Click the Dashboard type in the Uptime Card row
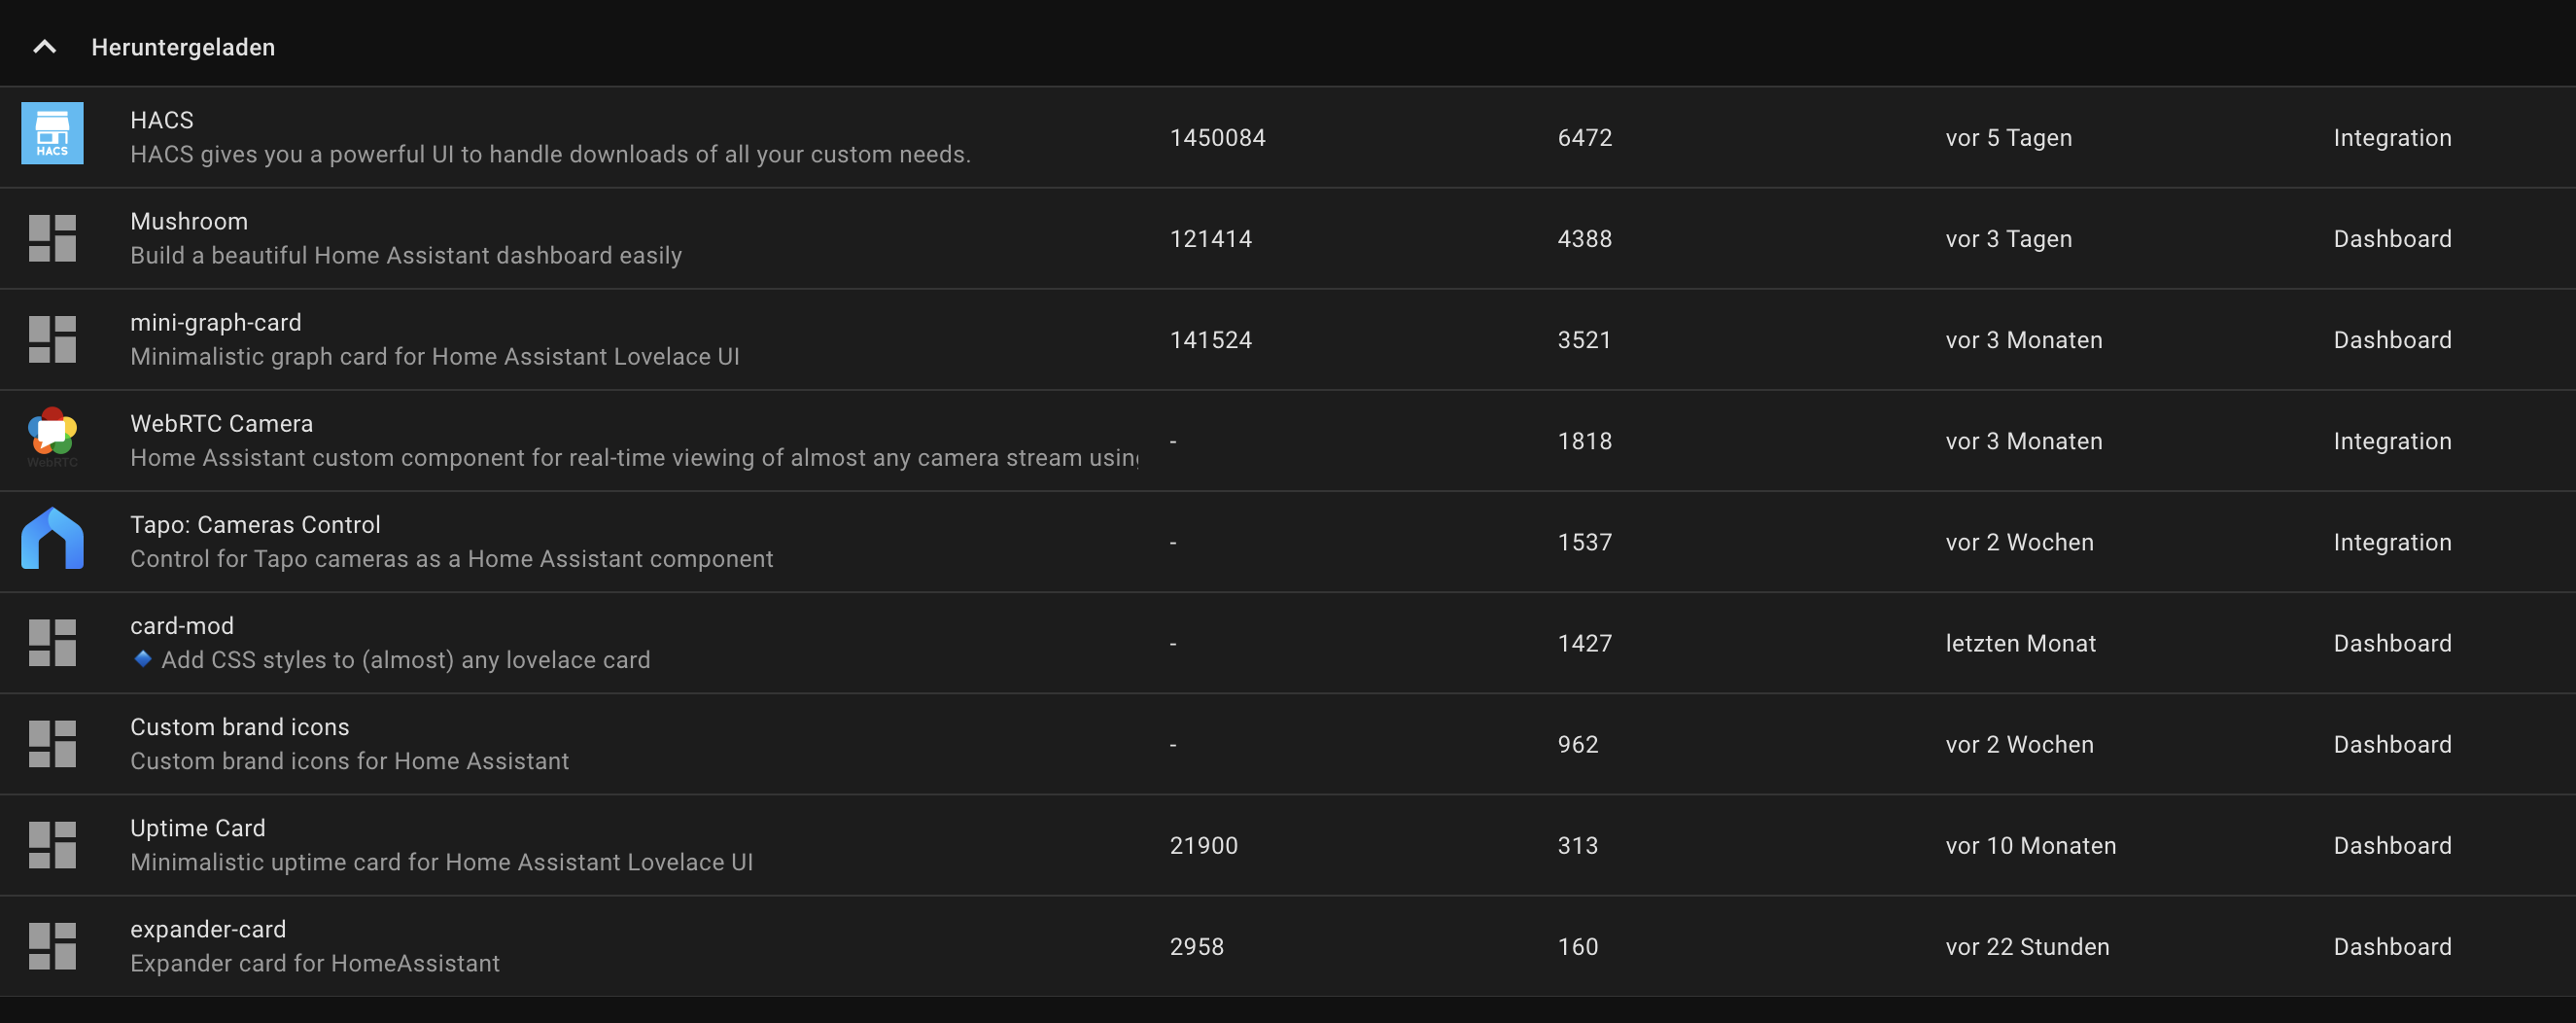This screenshot has width=2576, height=1023. (2393, 845)
